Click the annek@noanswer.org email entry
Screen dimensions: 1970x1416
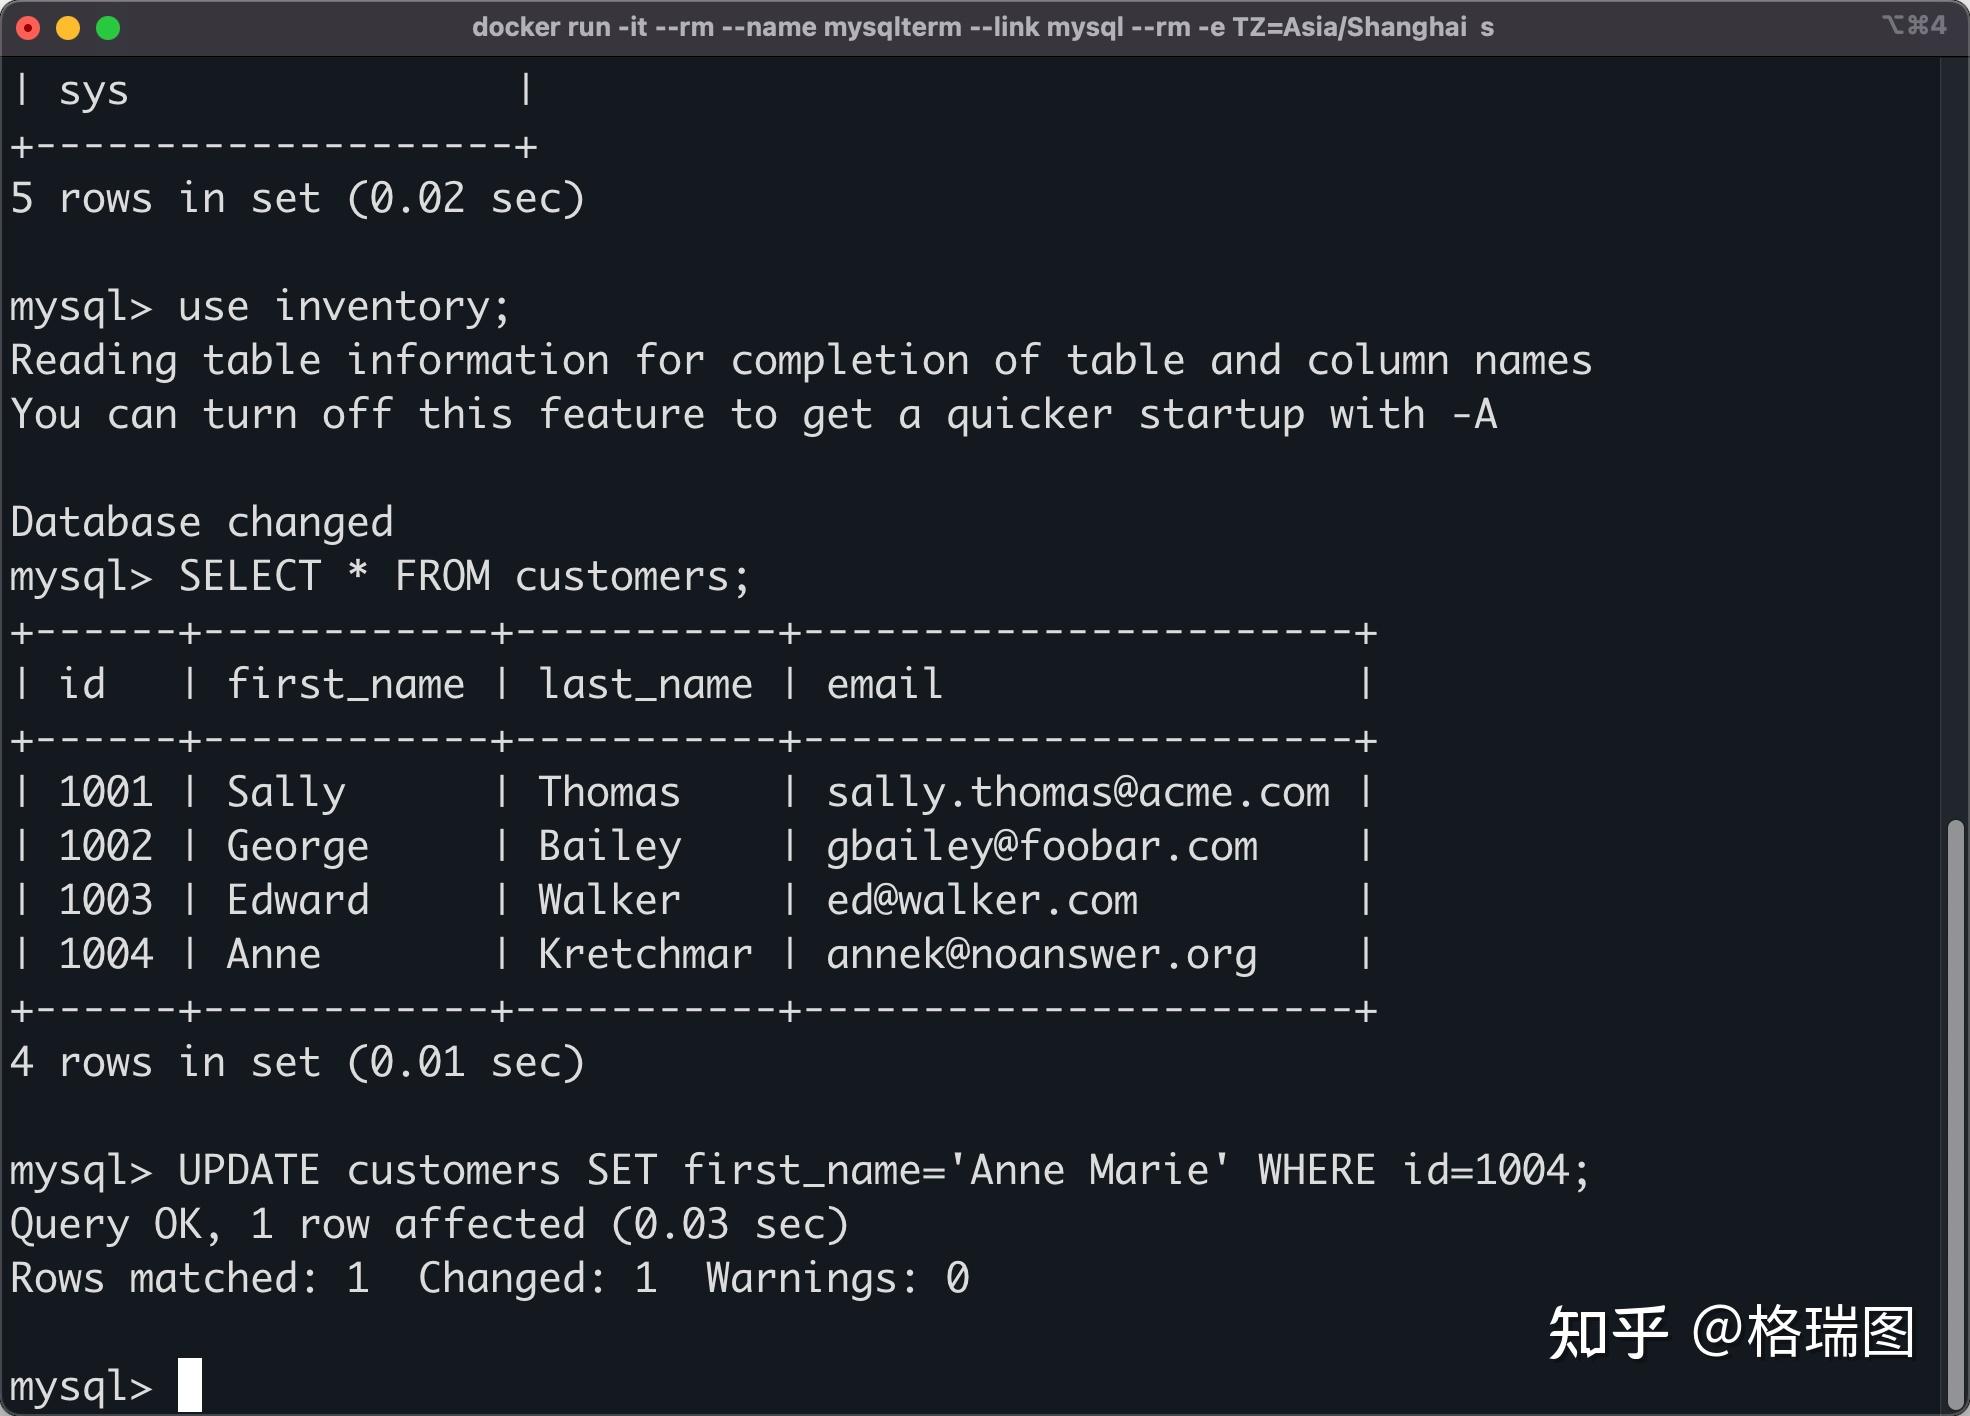[x=1042, y=955]
